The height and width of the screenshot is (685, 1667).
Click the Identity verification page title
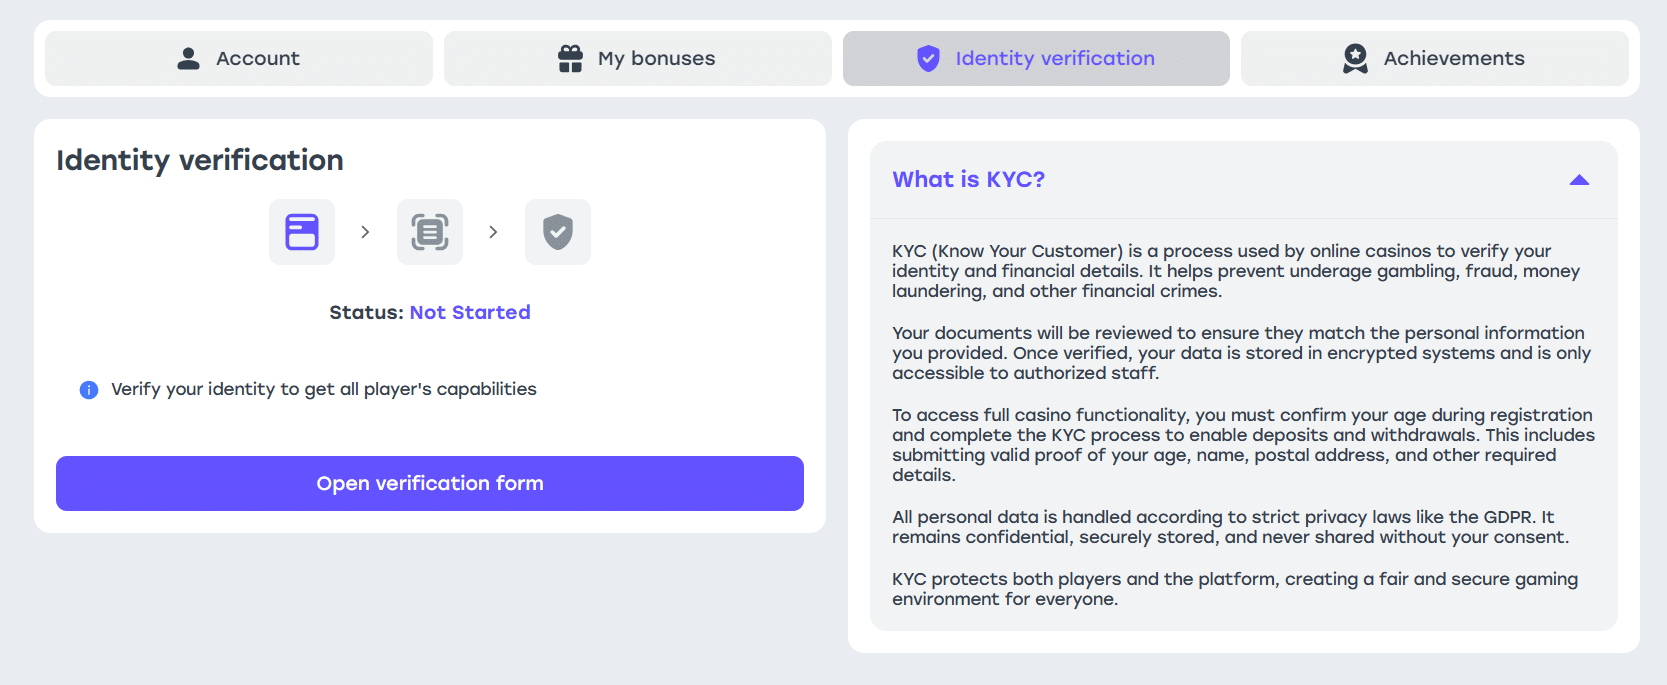click(200, 160)
